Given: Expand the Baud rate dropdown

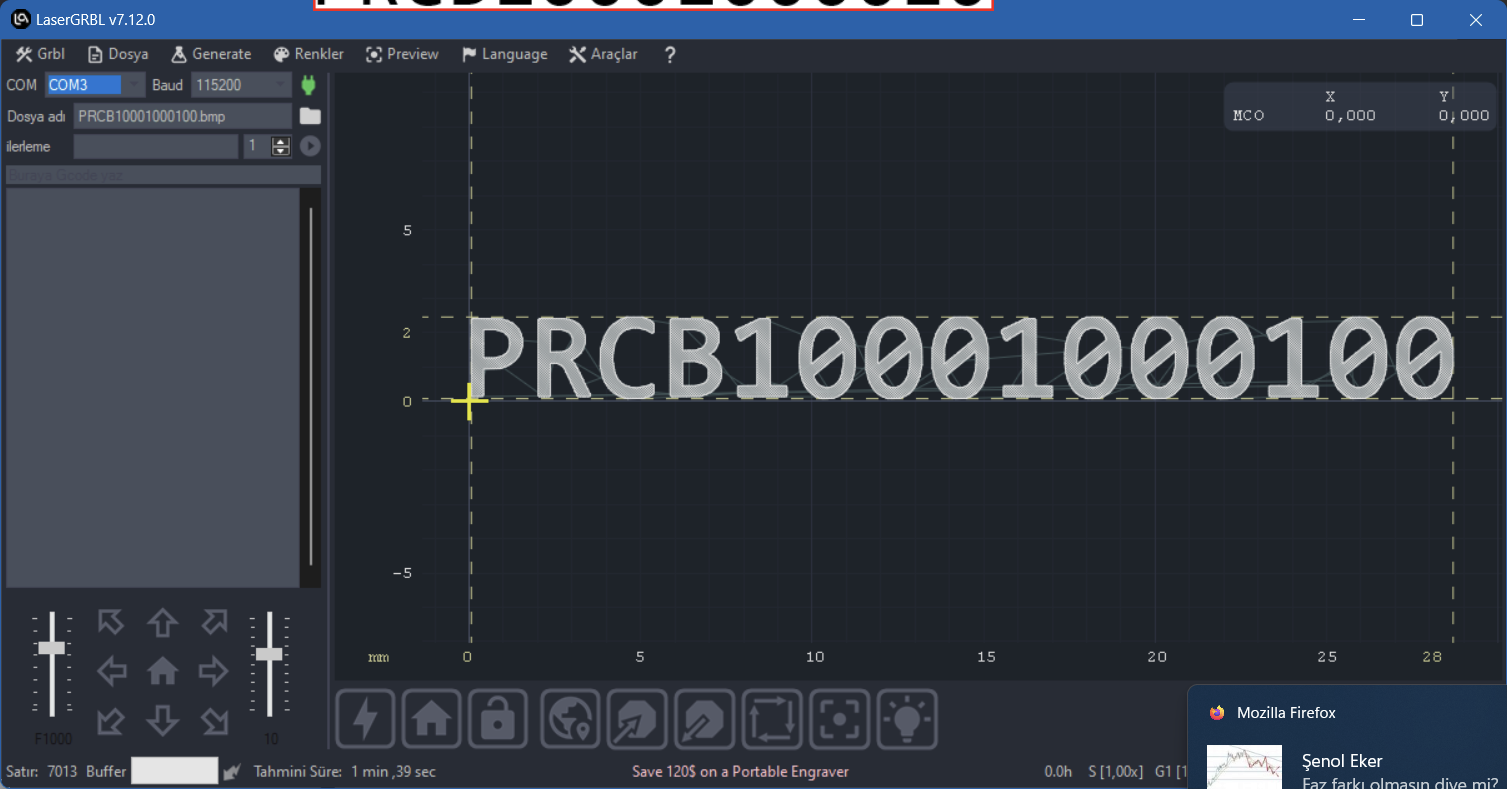Looking at the screenshot, I should point(281,85).
